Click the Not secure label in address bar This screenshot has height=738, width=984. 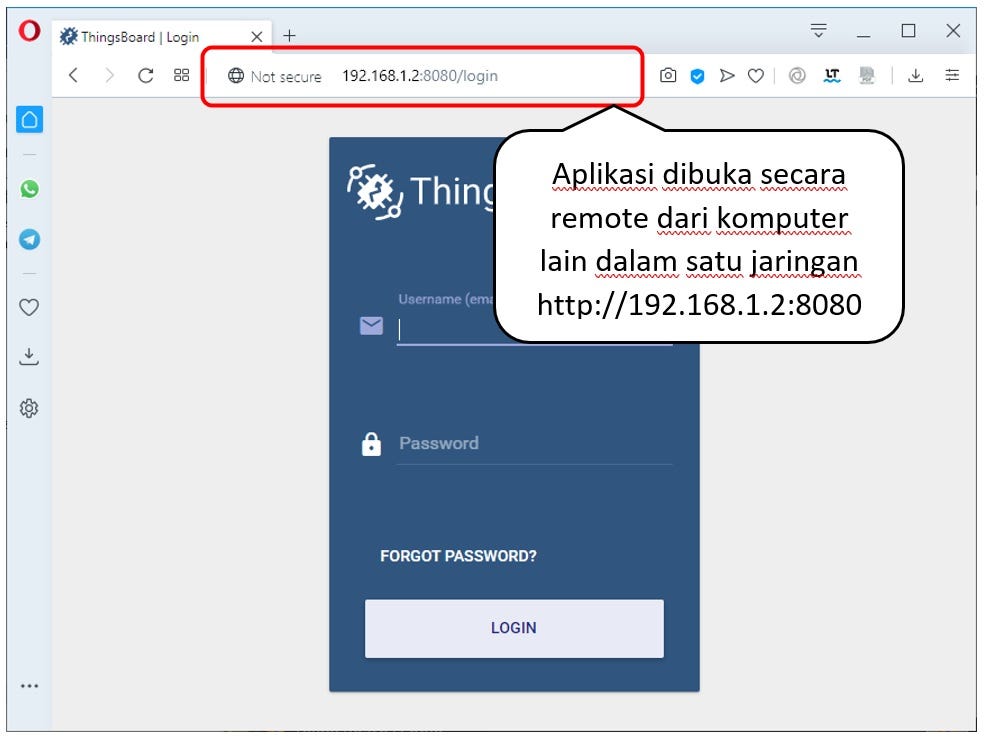coord(286,77)
